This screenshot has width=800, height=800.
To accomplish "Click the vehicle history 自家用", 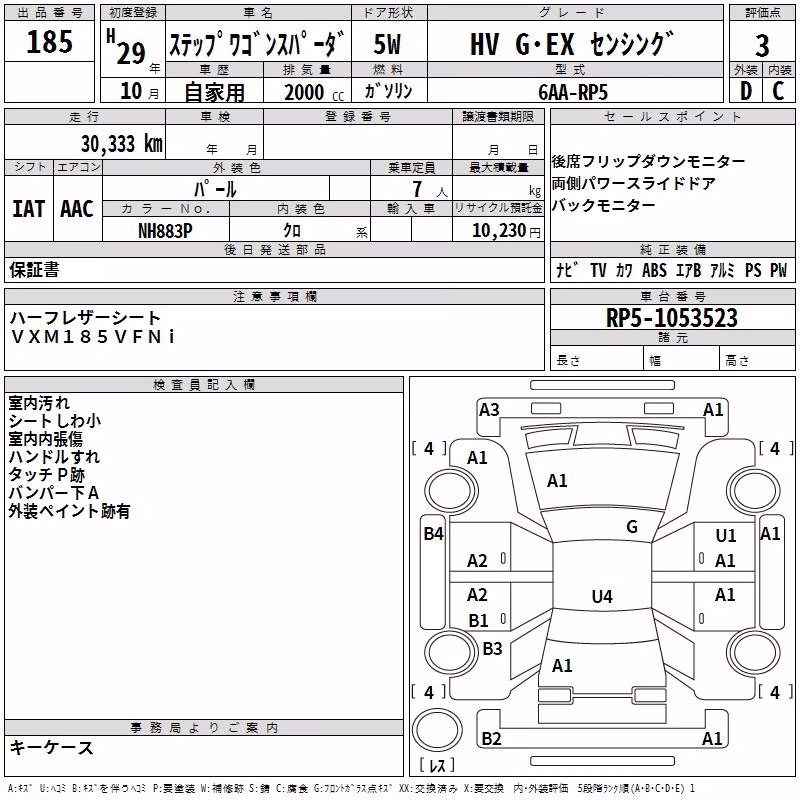I will [x=214, y=92].
